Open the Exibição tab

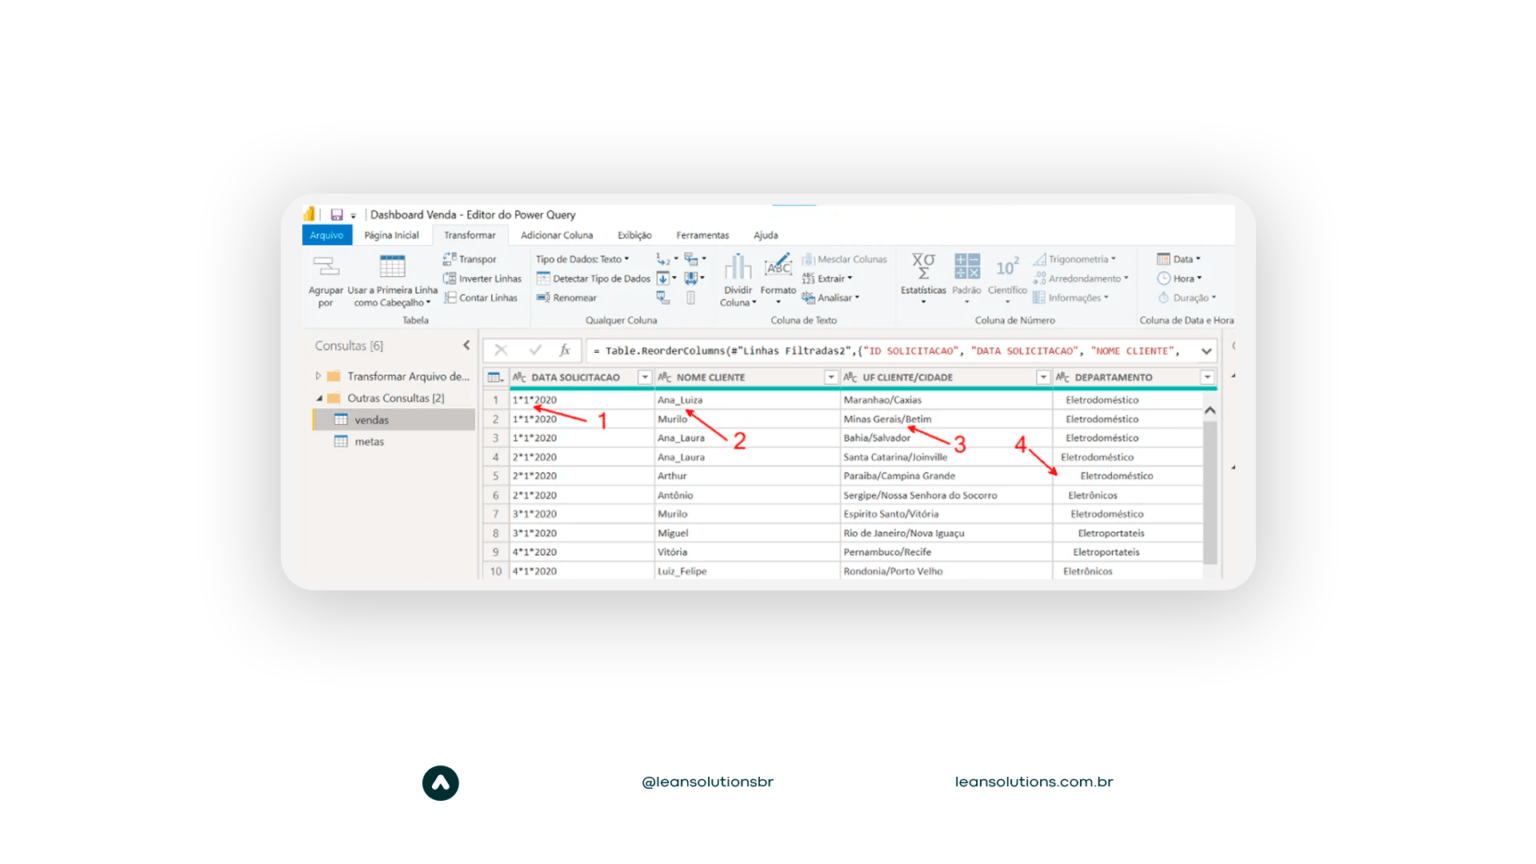coord(635,235)
